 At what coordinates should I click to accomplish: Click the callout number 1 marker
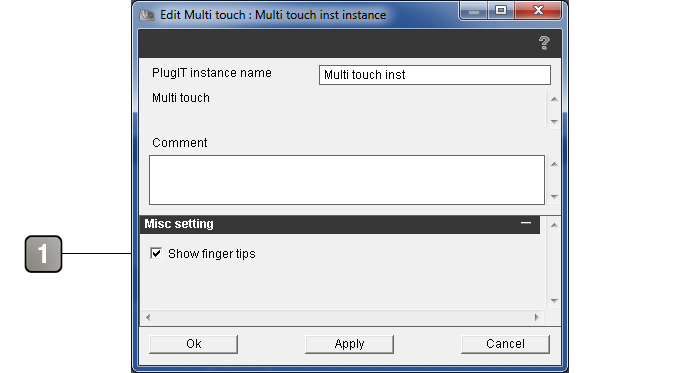[x=43, y=254]
